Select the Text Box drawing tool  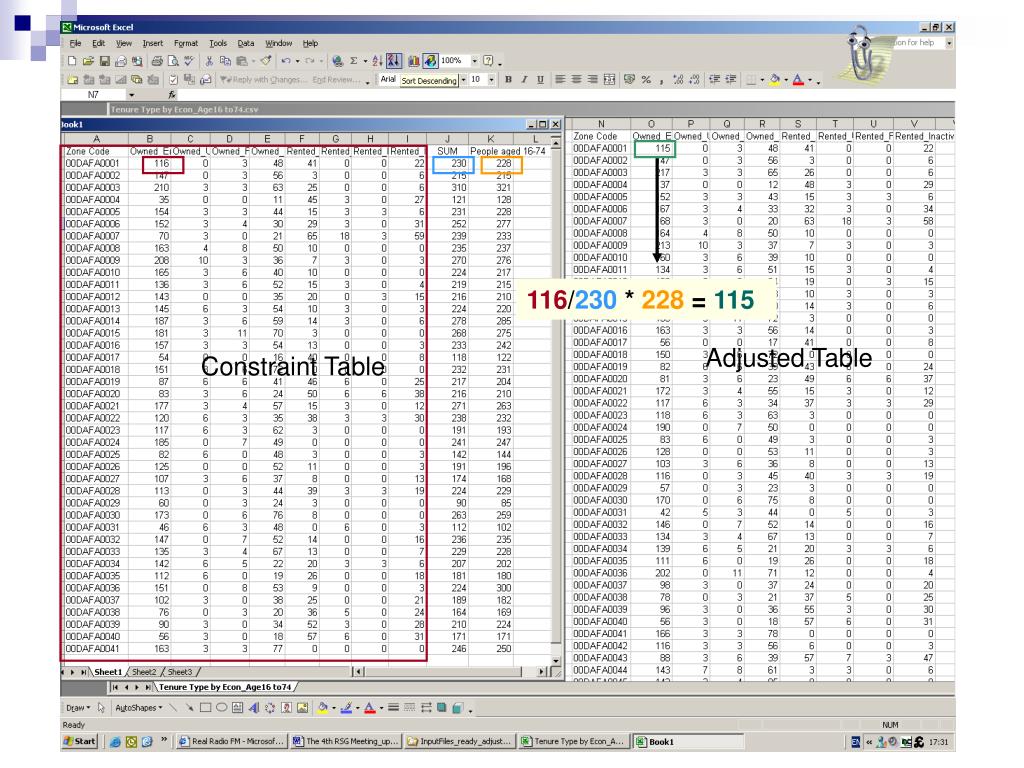tap(237, 708)
